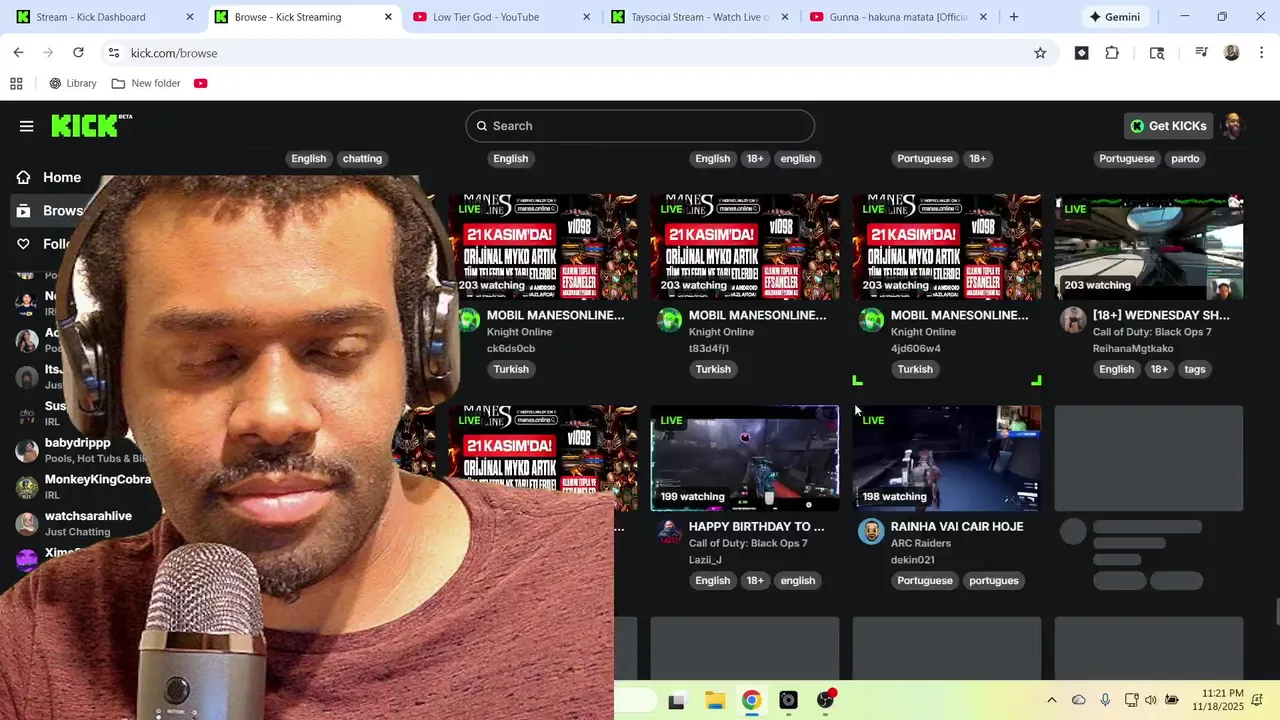Click the tag labeled tags
Image resolution: width=1280 pixels, height=720 pixels.
point(1195,369)
